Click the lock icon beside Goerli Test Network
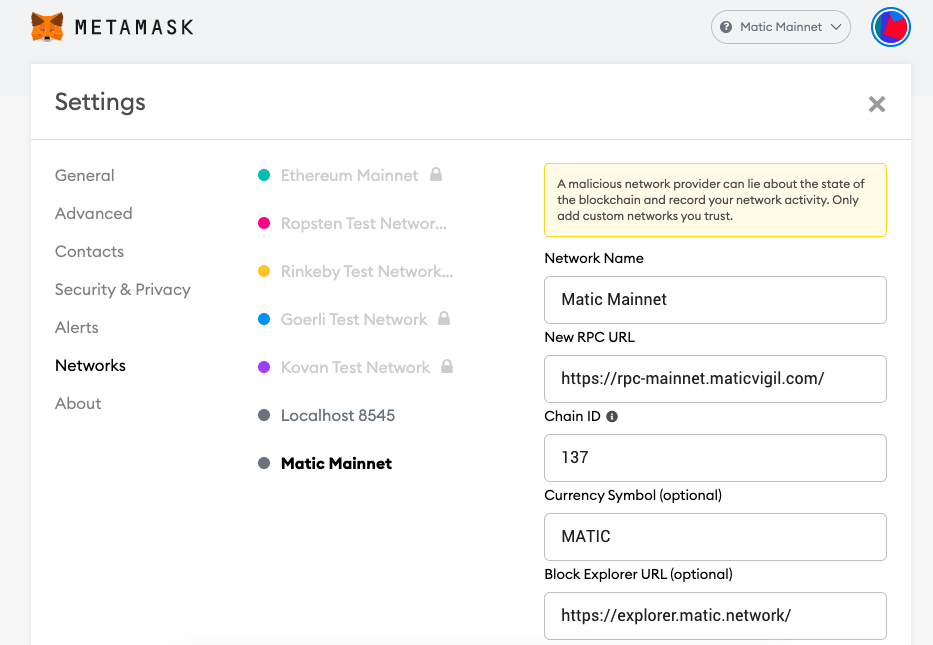This screenshot has height=645, width=933. coord(444,318)
